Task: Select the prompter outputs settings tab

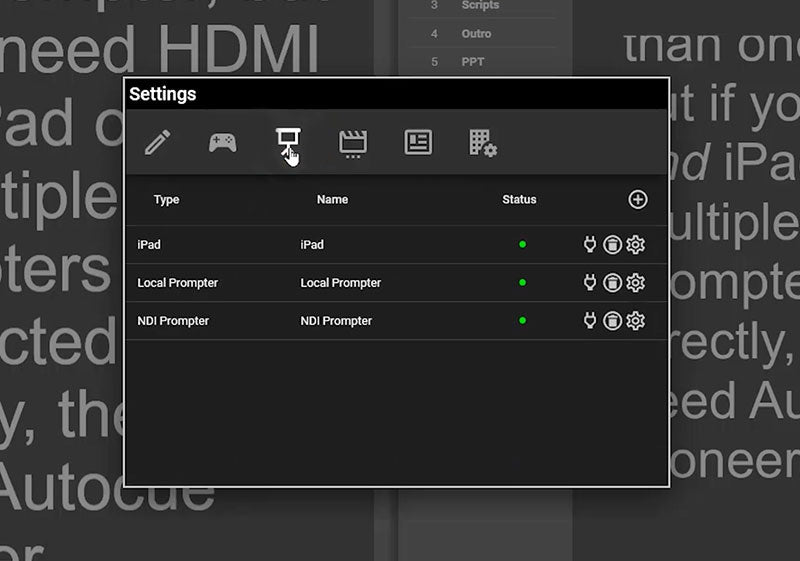Action: 288,143
